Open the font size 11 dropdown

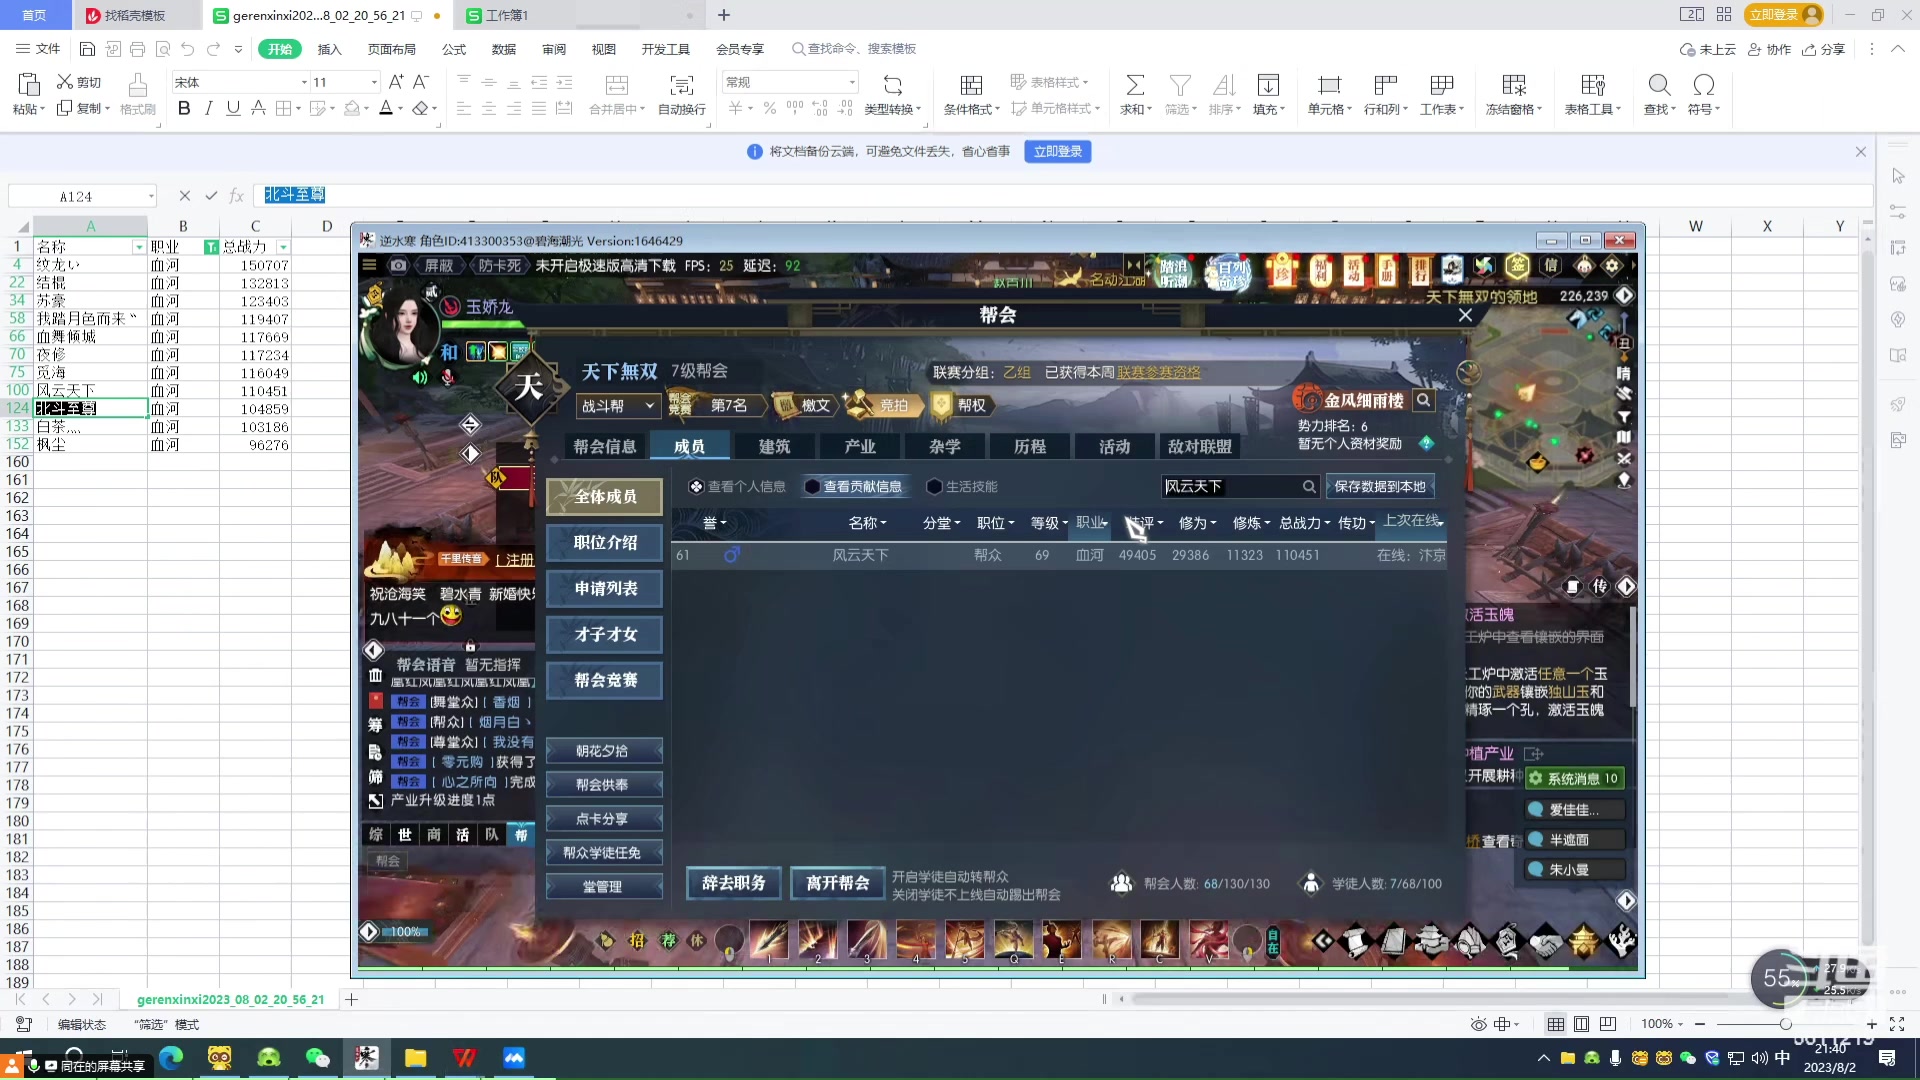[x=374, y=82]
